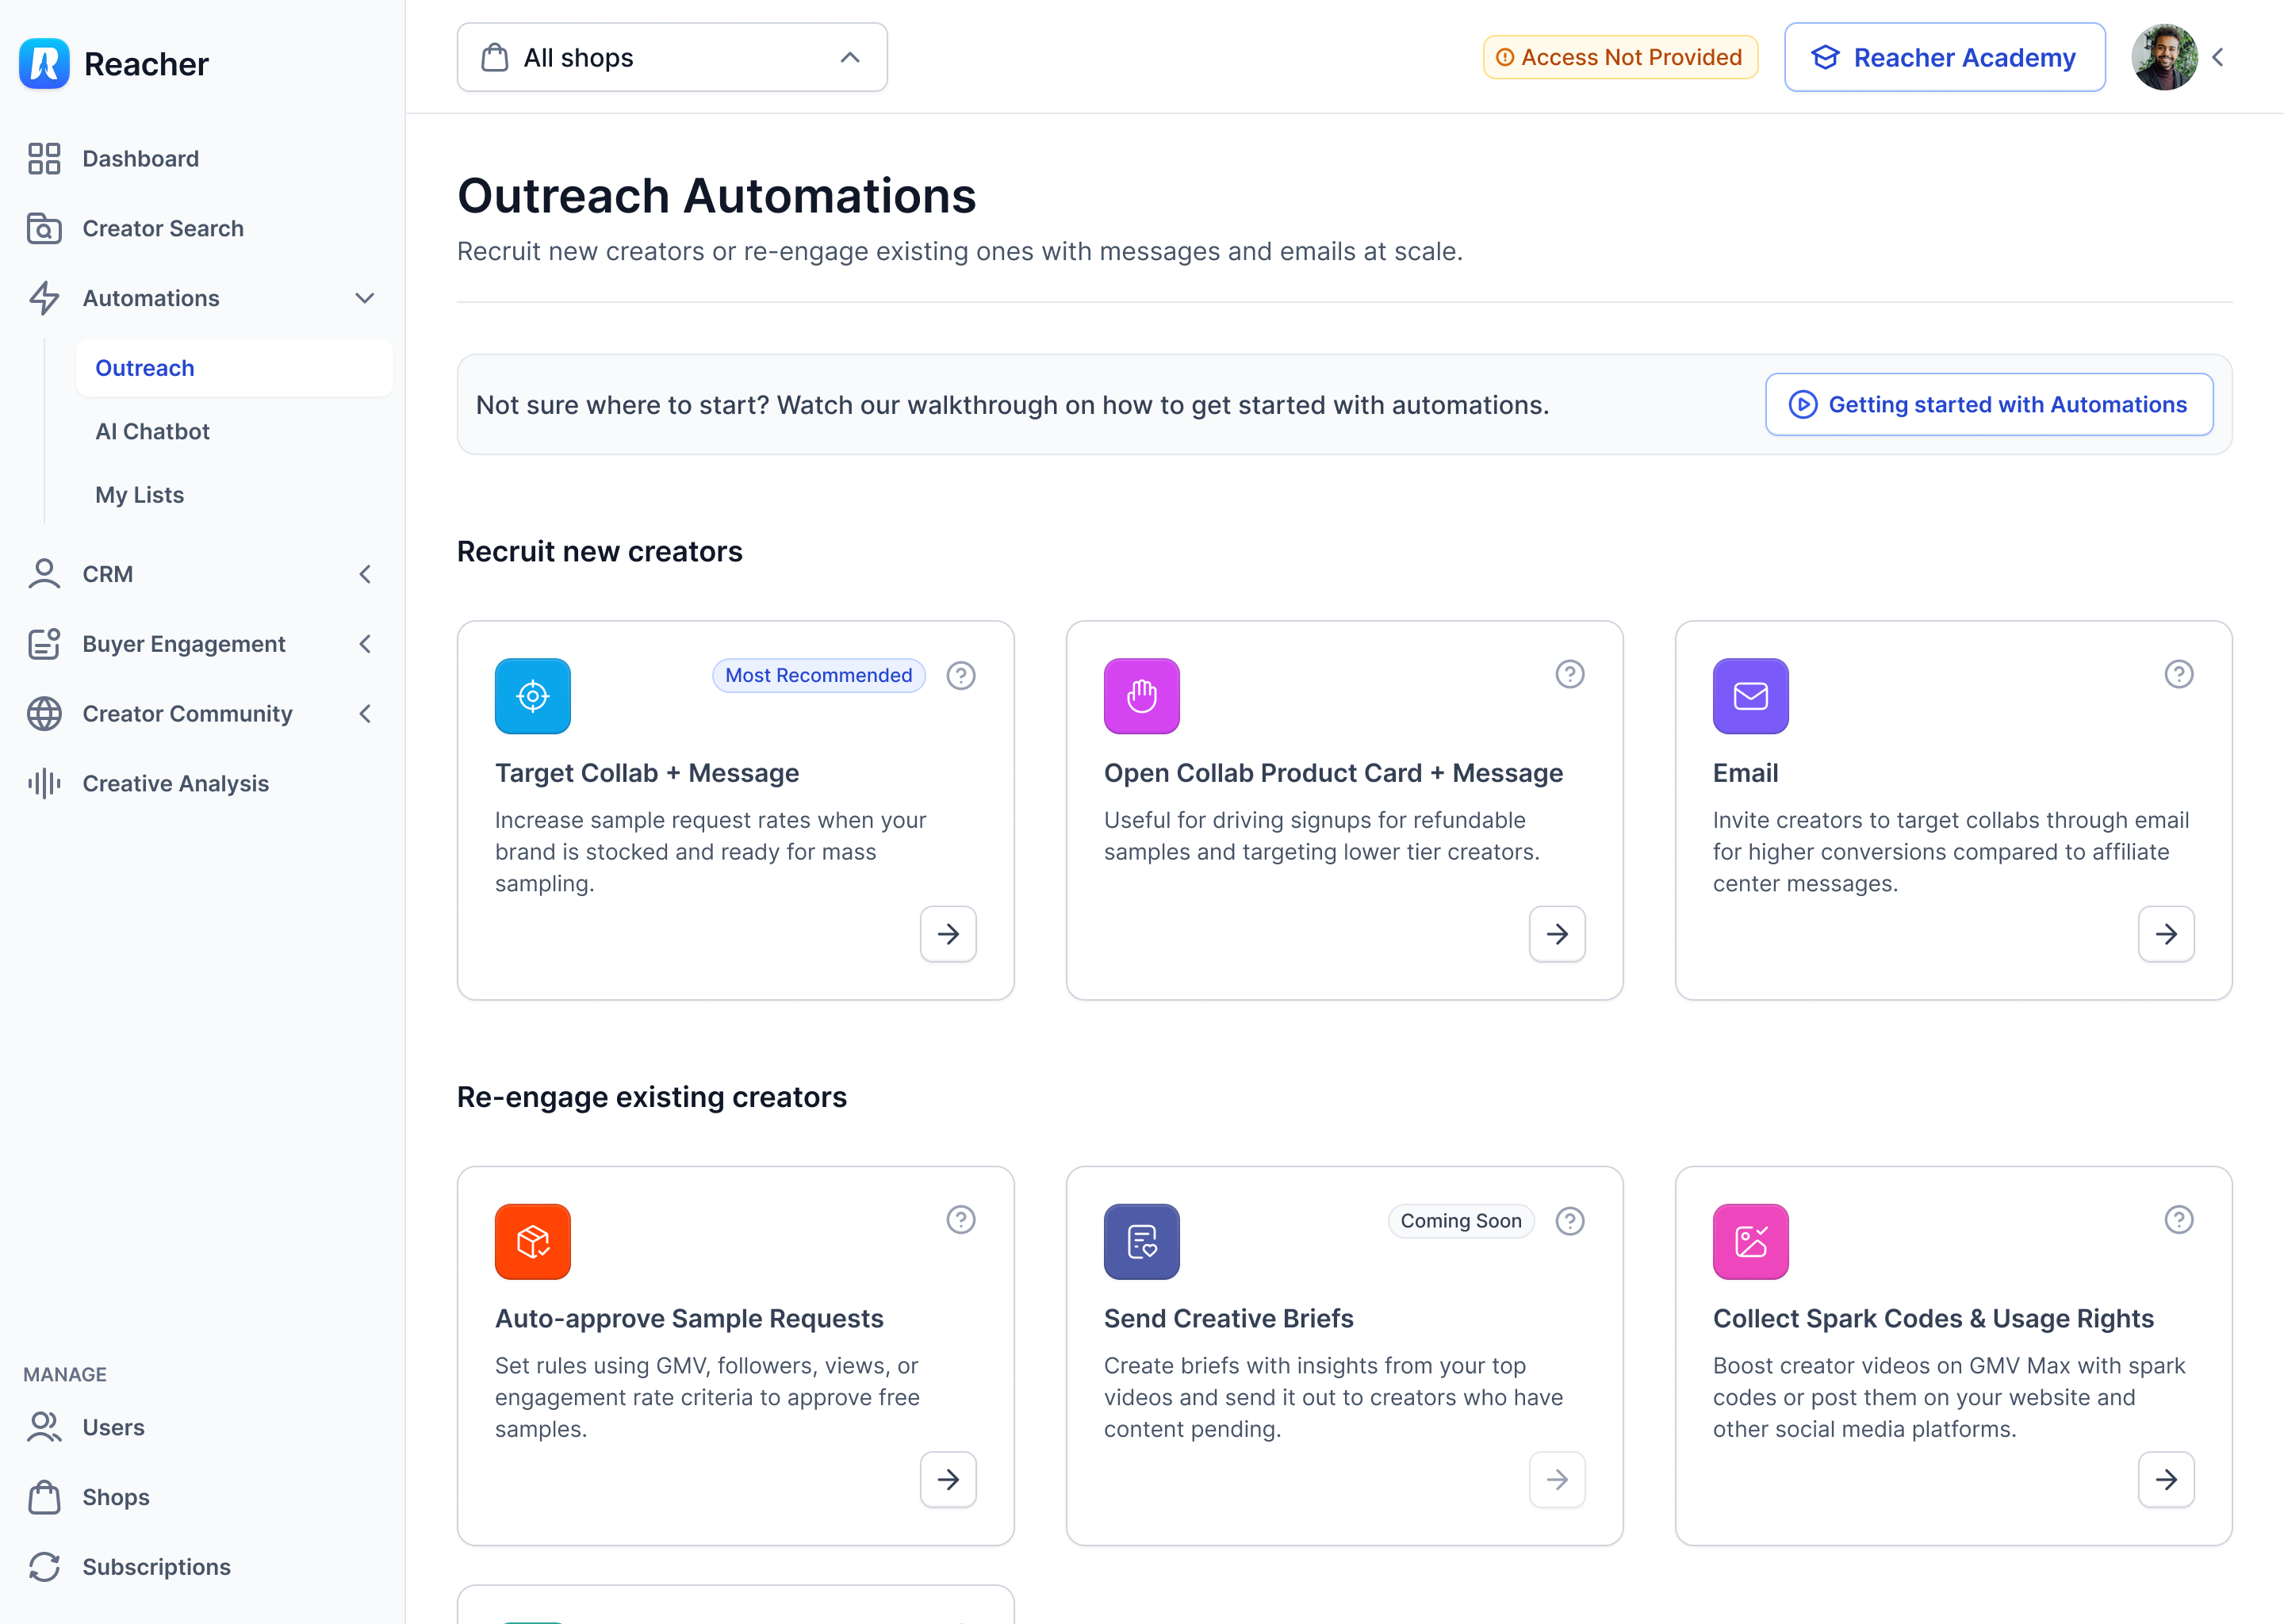Open Creative Analysis from the sidebar
The image size is (2284, 1624).
[x=175, y=783]
